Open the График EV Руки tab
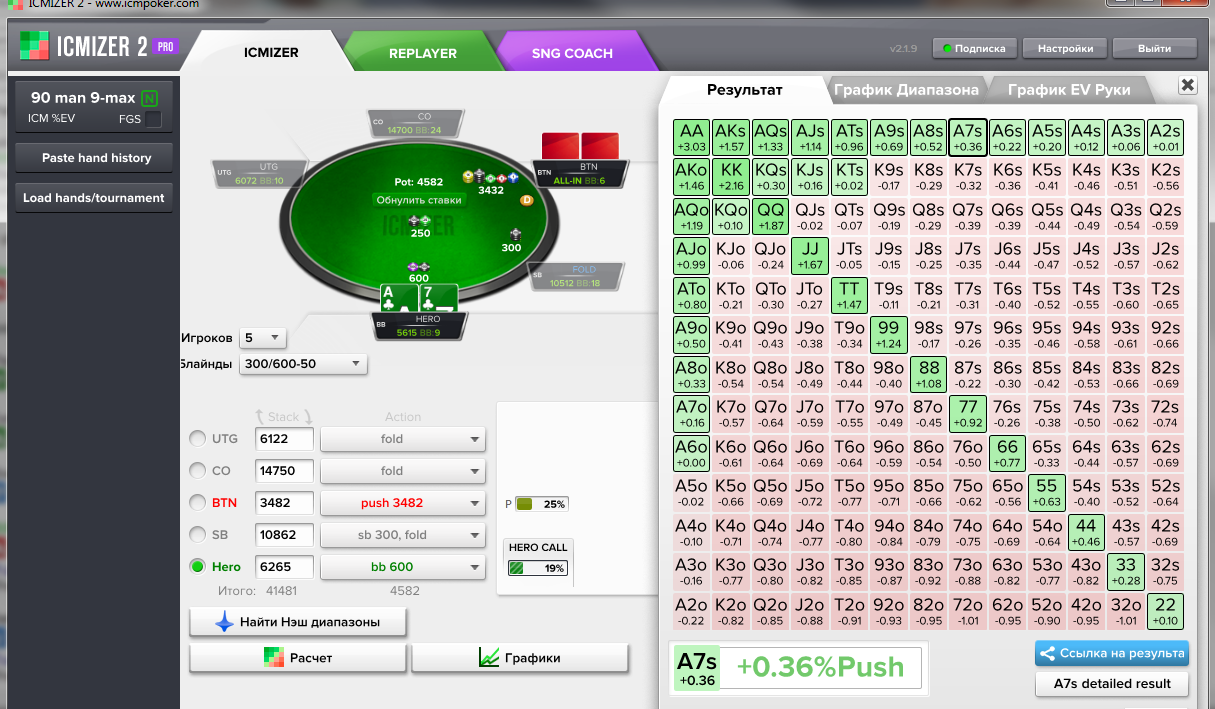 click(1069, 90)
